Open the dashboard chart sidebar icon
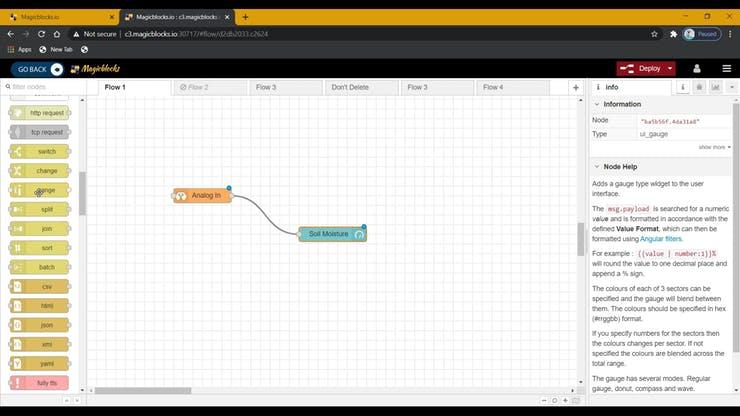 [x=714, y=87]
